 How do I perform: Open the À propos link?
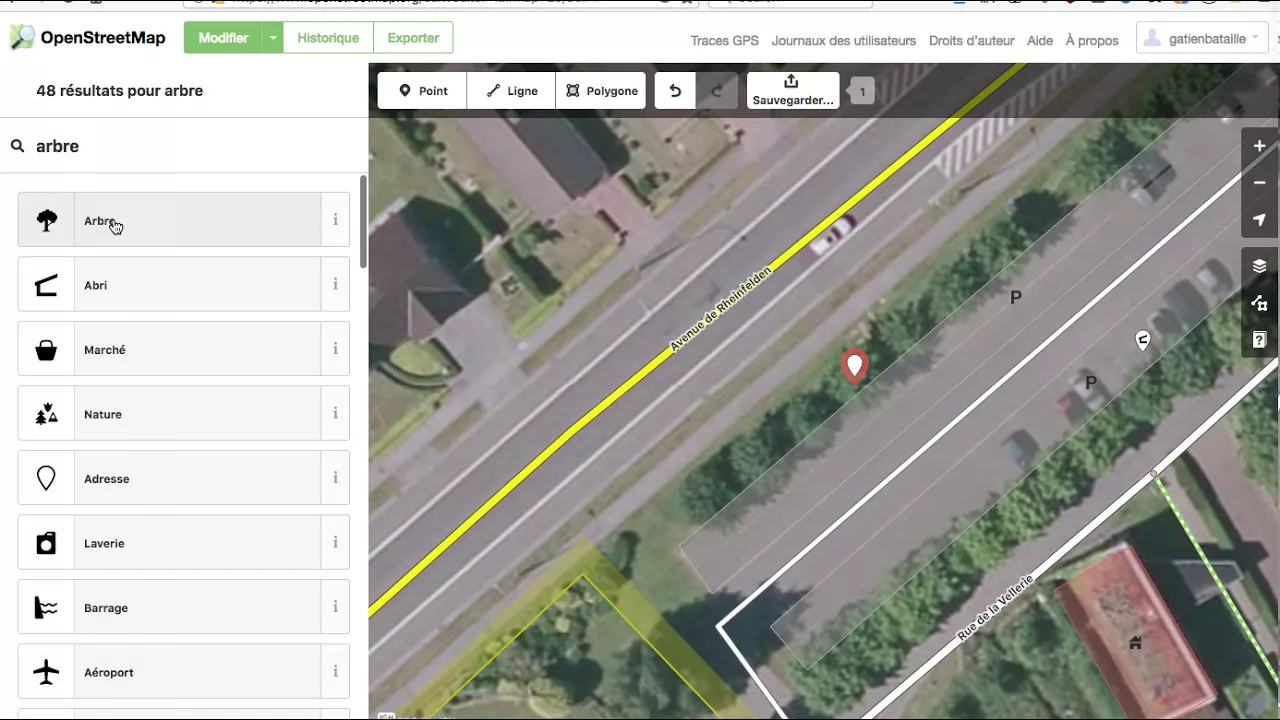tap(1092, 41)
